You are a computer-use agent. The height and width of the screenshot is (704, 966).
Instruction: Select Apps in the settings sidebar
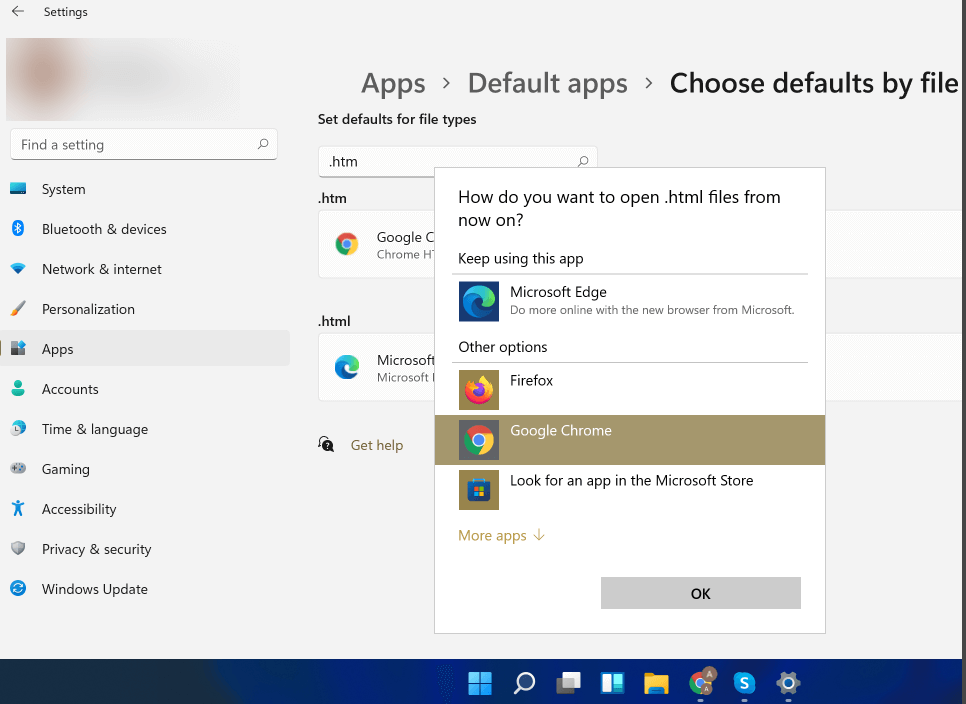click(57, 349)
